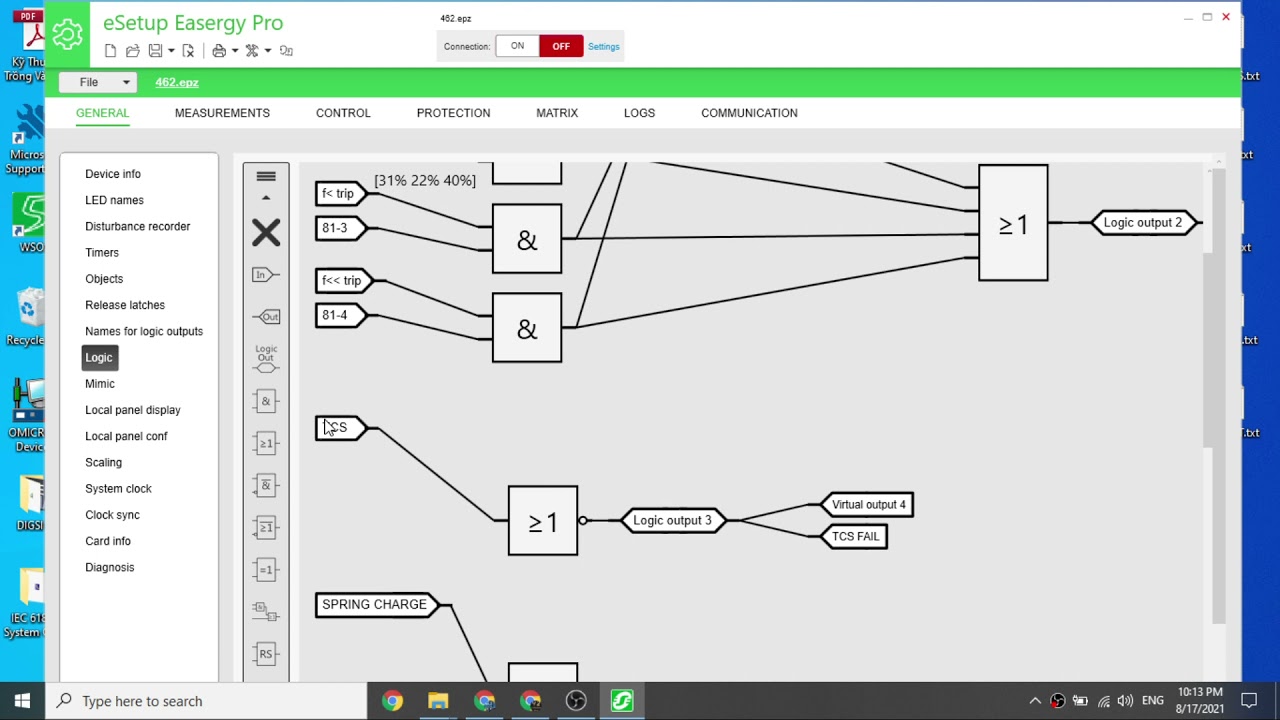Screen dimensions: 1280x720
Task: Open File Explorer from the taskbar
Action: 438,701
